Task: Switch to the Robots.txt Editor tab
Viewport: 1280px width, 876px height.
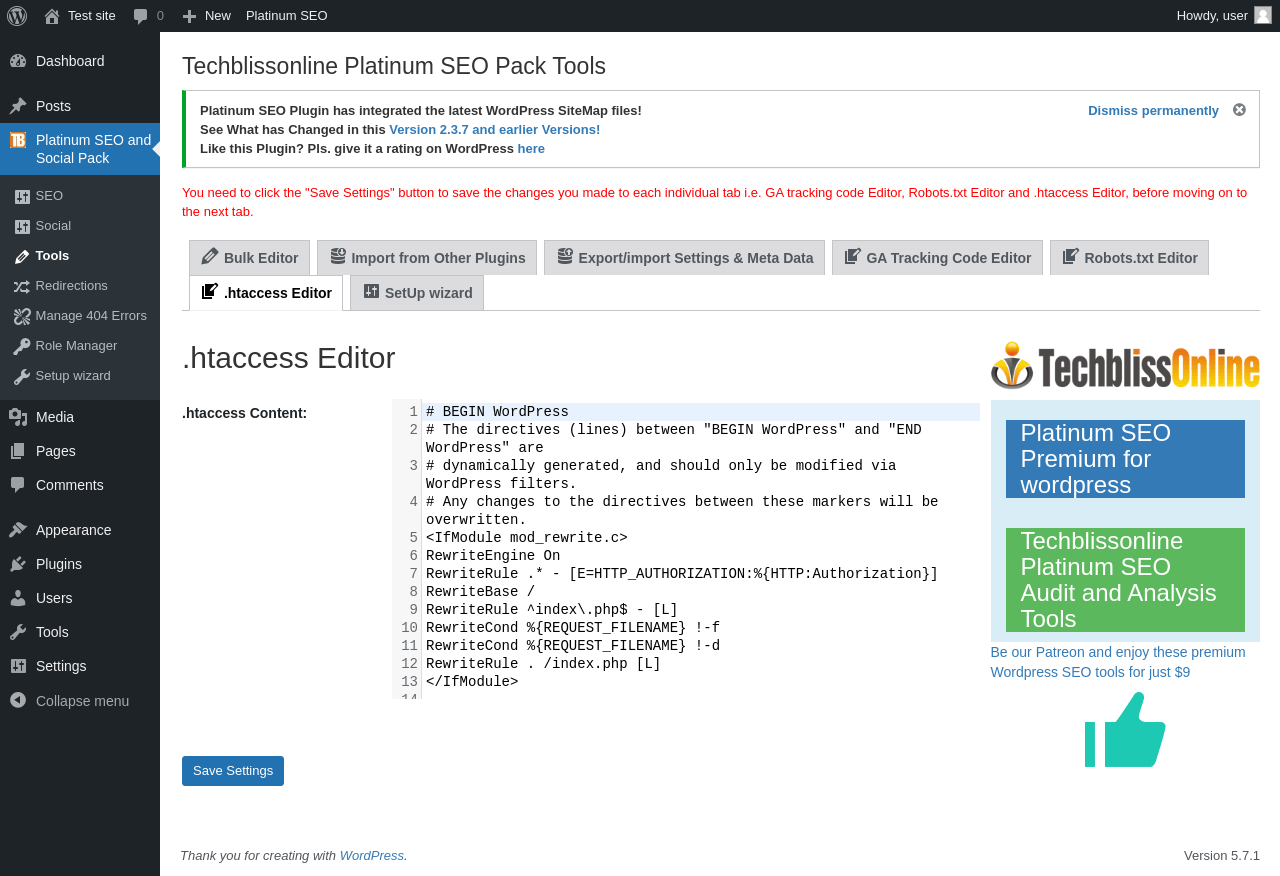Action: [1129, 258]
